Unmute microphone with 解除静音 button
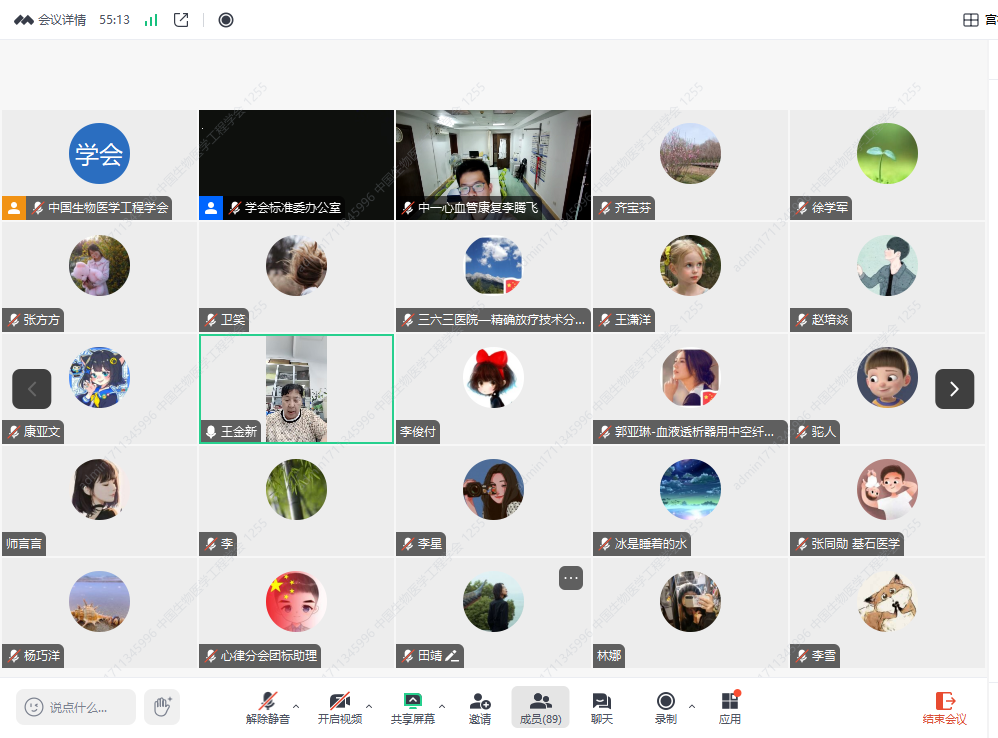 click(267, 707)
